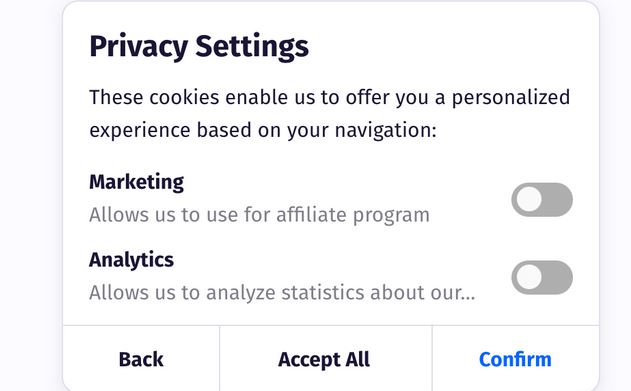
Task: Click the ellipsis ending the Analytics description
Action: 468,298
